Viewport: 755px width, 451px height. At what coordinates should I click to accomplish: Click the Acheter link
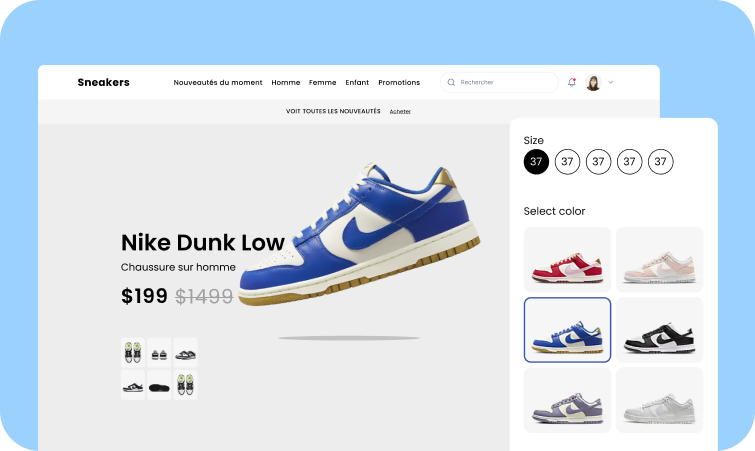pyautogui.click(x=400, y=111)
